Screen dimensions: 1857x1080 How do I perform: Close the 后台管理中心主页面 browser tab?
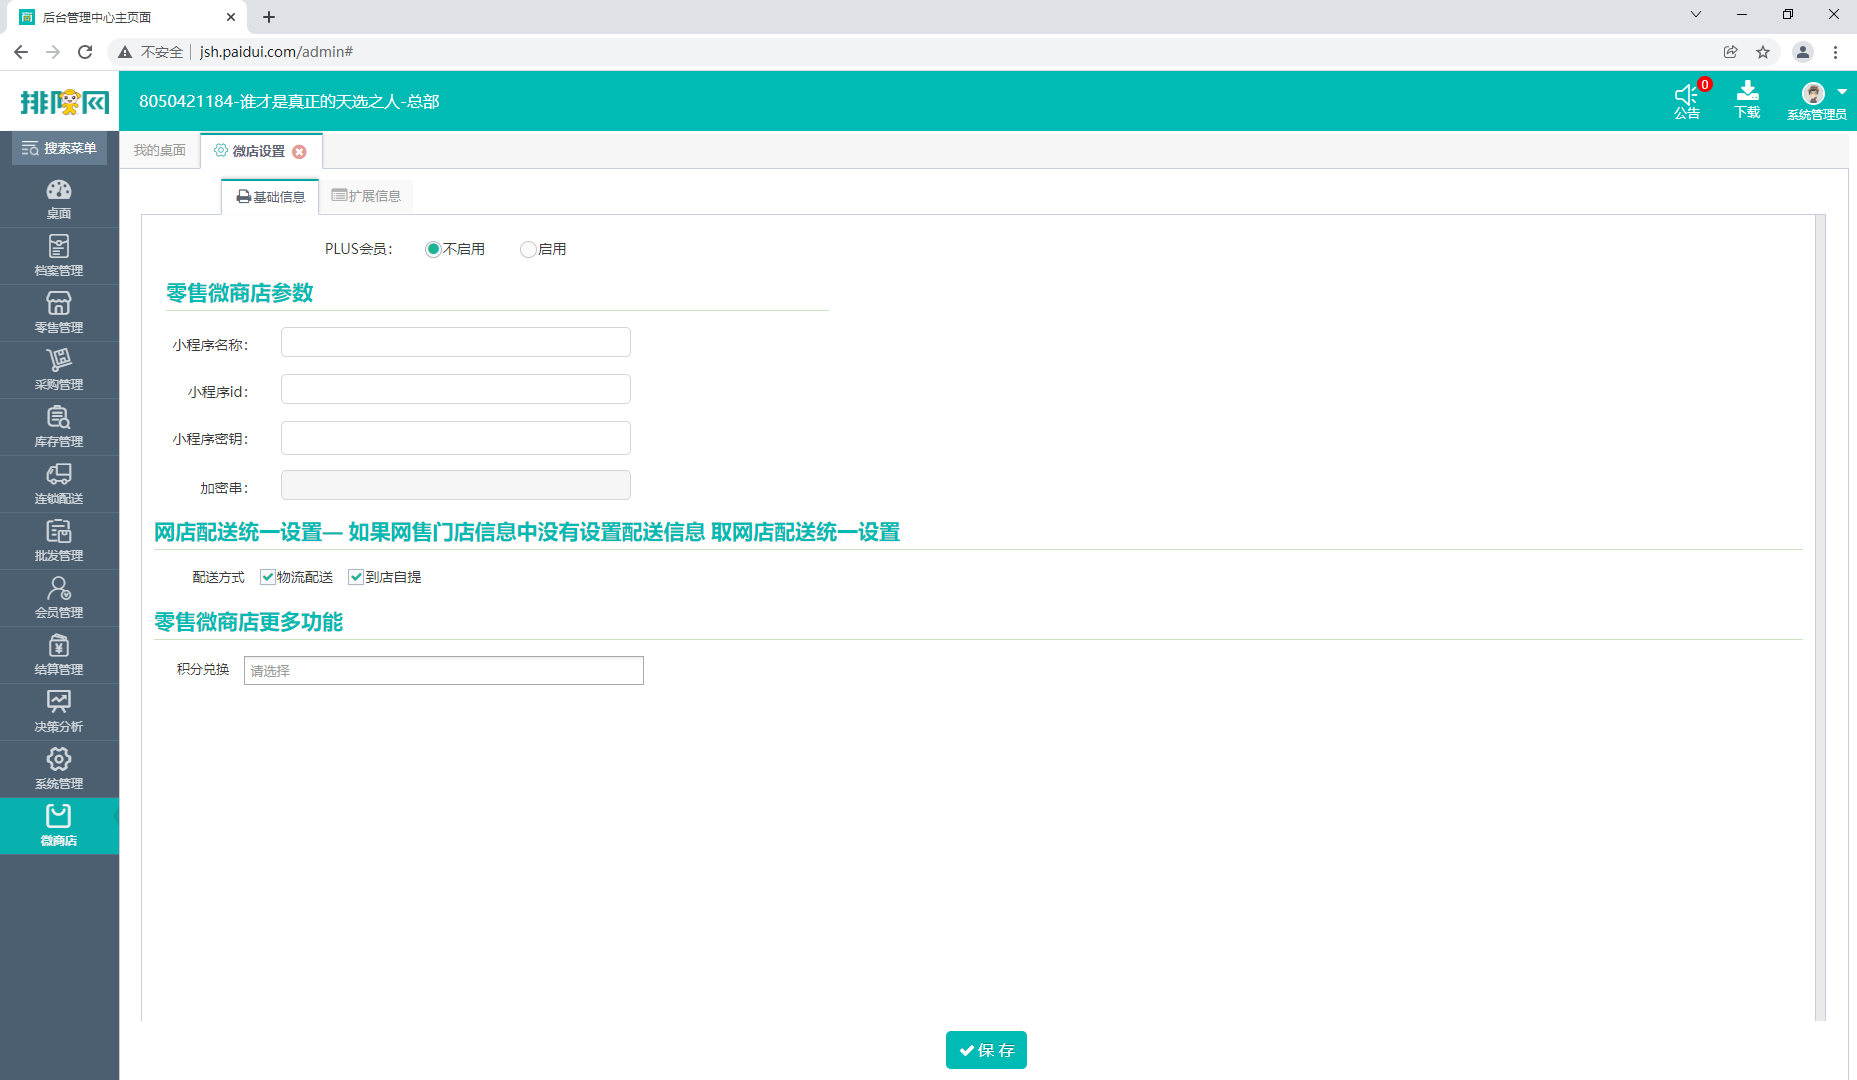(x=231, y=17)
